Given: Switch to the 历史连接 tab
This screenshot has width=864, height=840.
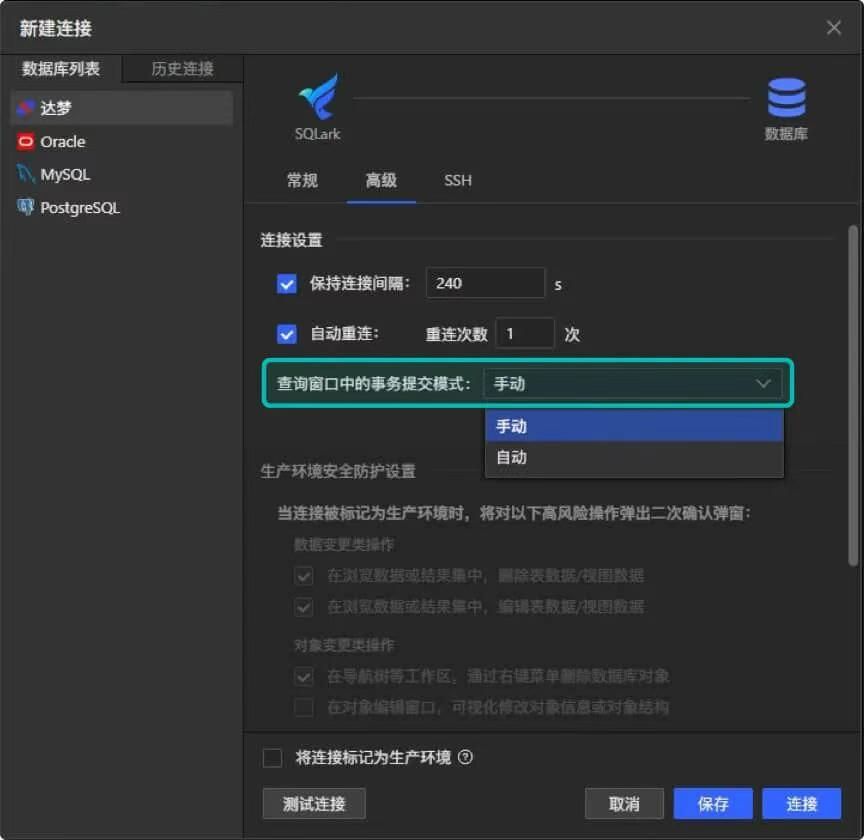Looking at the screenshot, I should tap(182, 69).
